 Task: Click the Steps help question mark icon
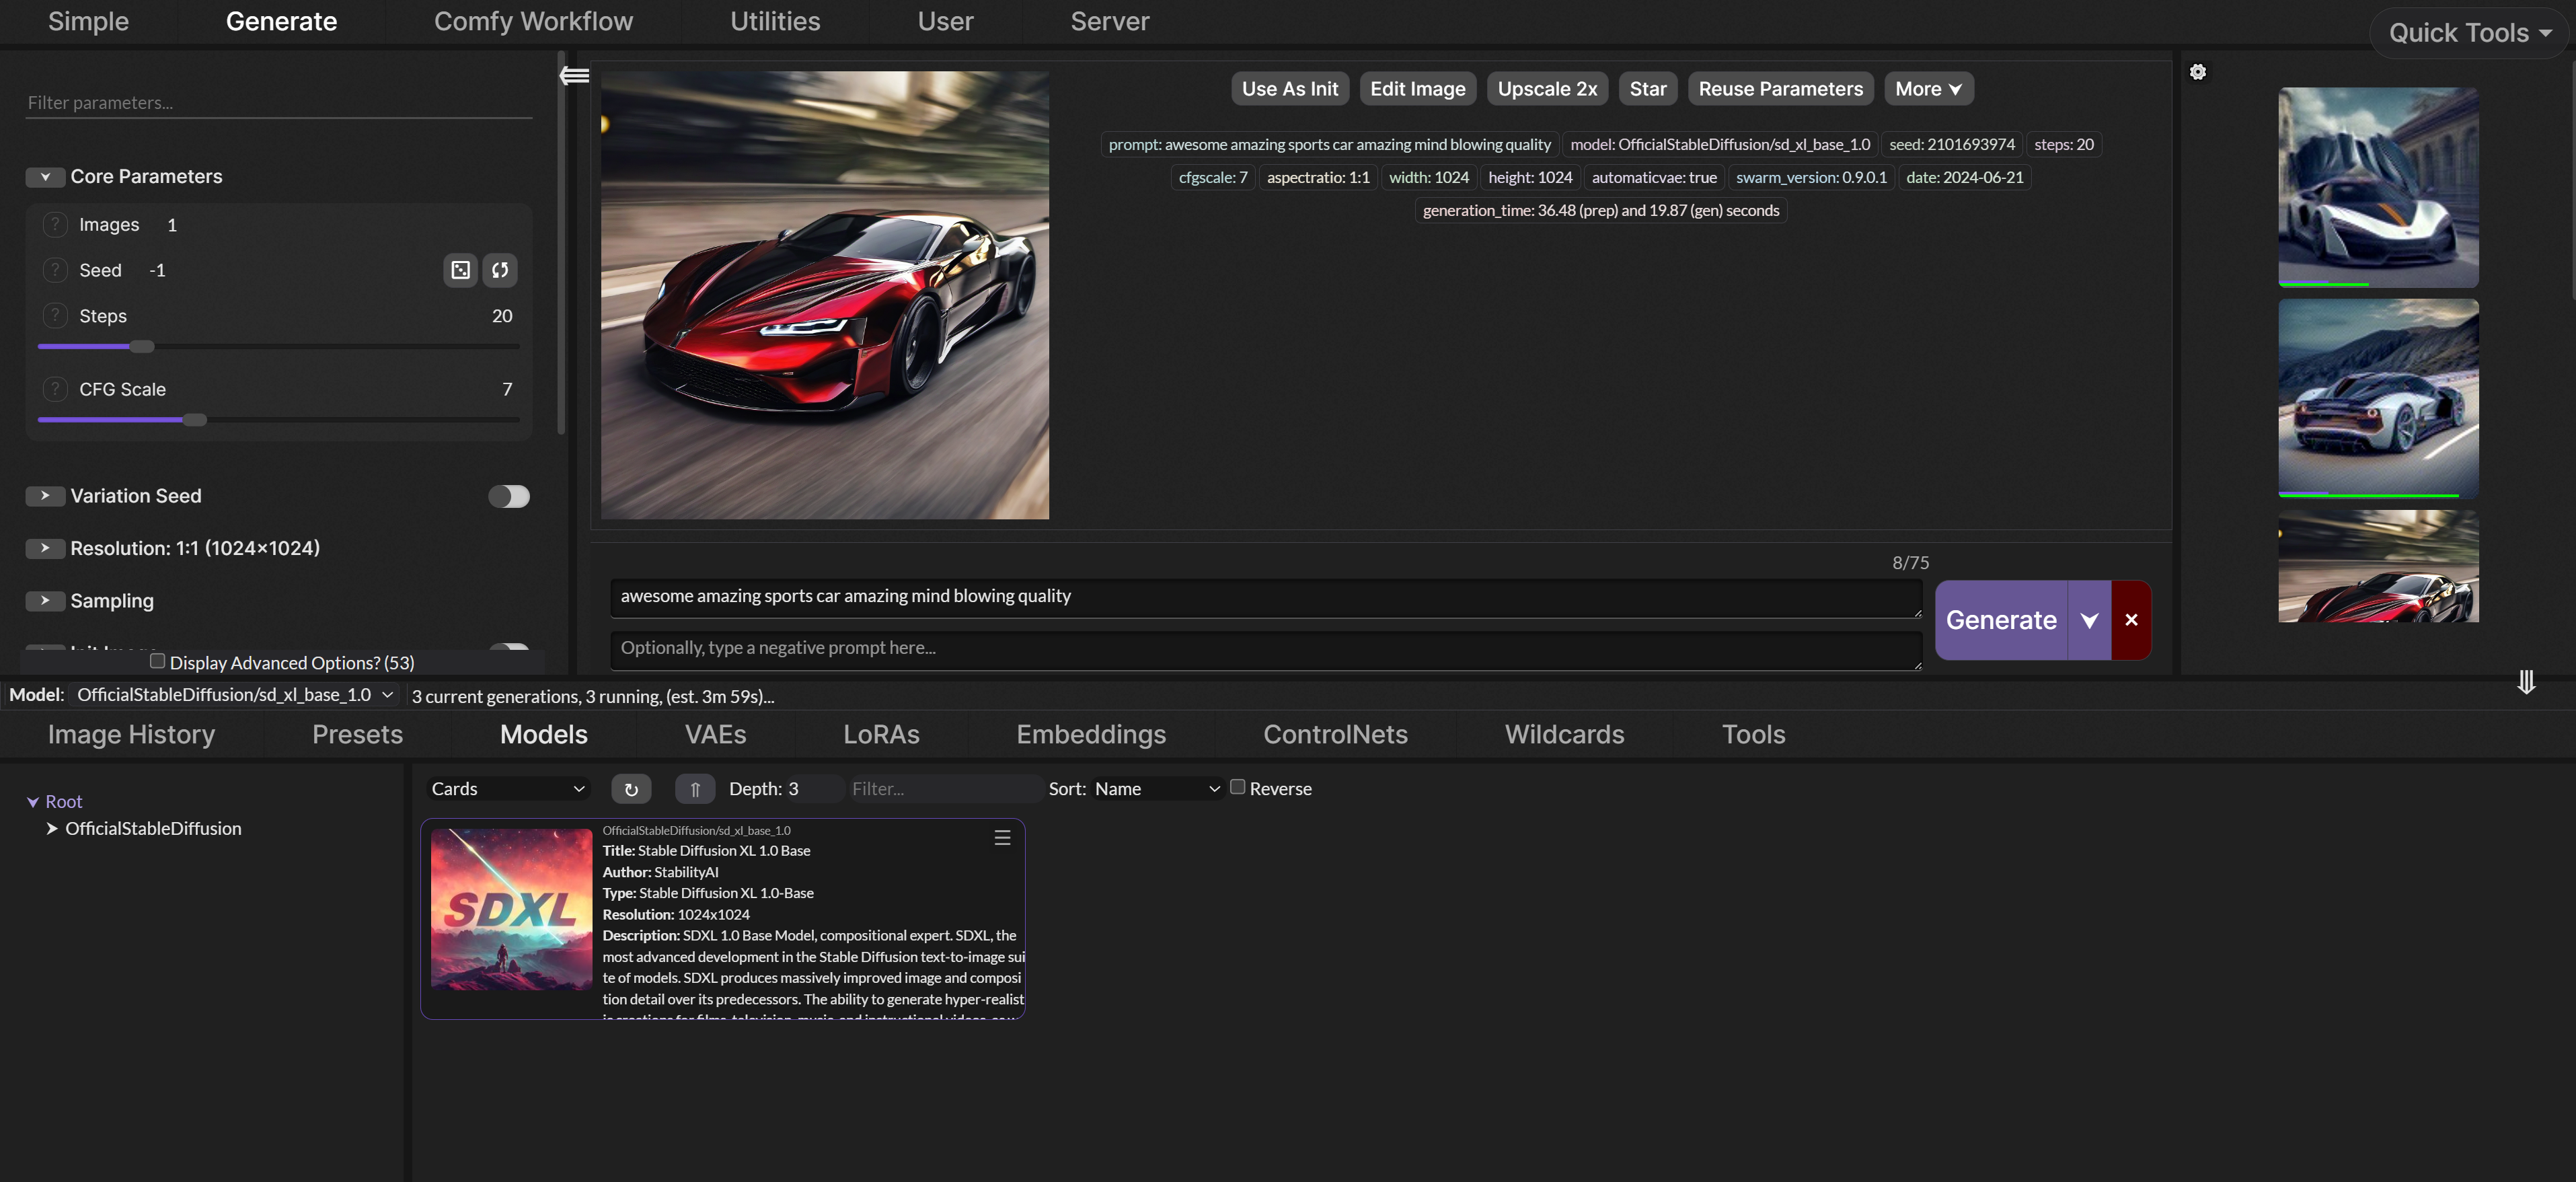click(x=55, y=316)
